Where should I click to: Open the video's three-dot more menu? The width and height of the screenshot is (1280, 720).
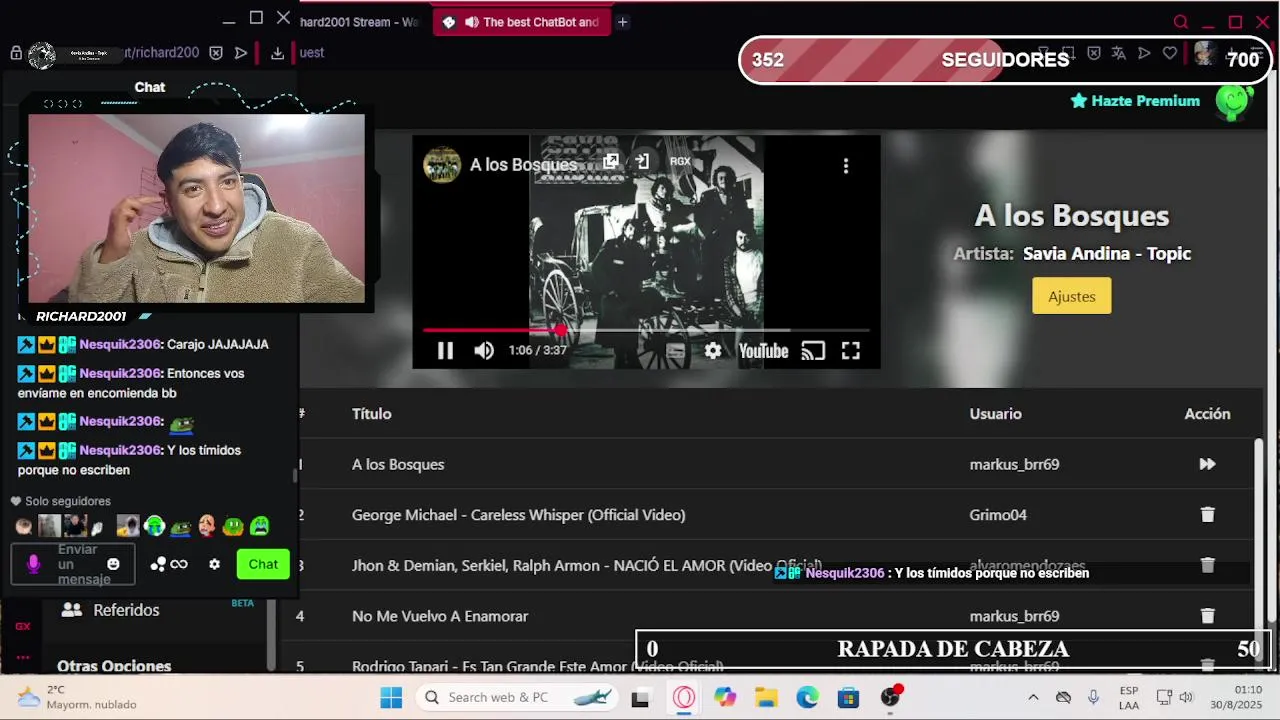[x=846, y=166]
